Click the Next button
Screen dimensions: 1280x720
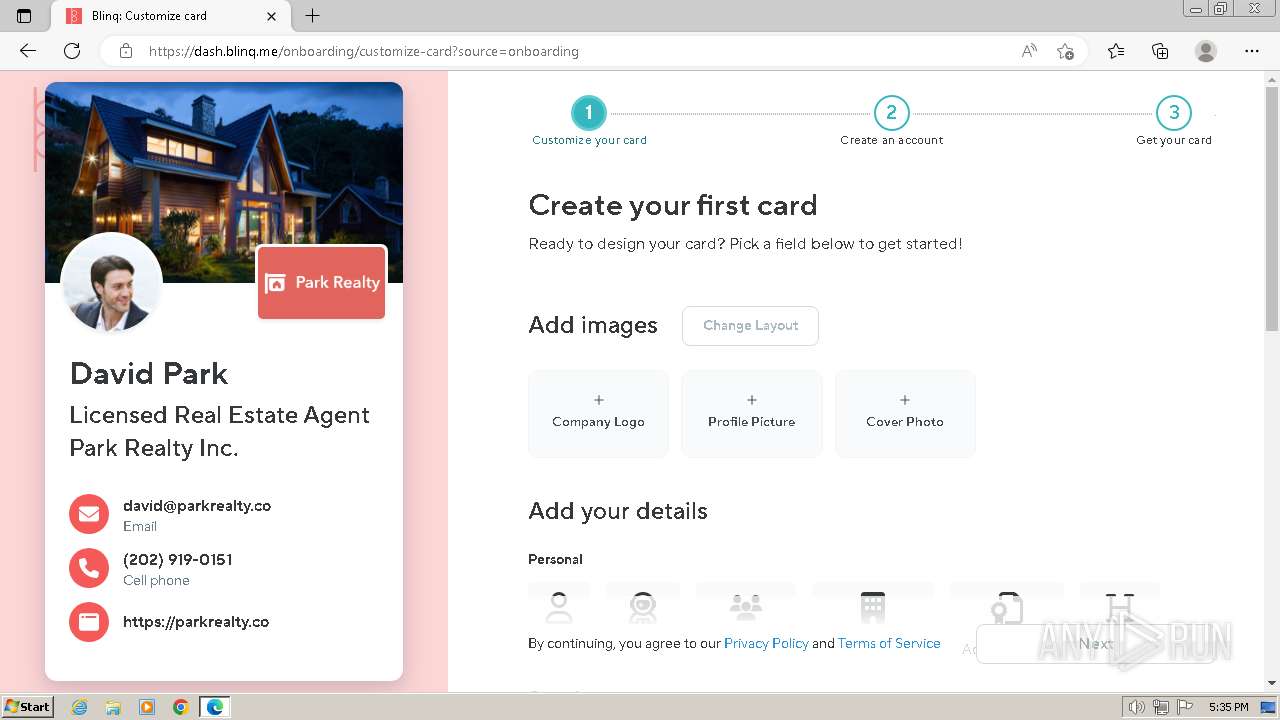(1096, 644)
